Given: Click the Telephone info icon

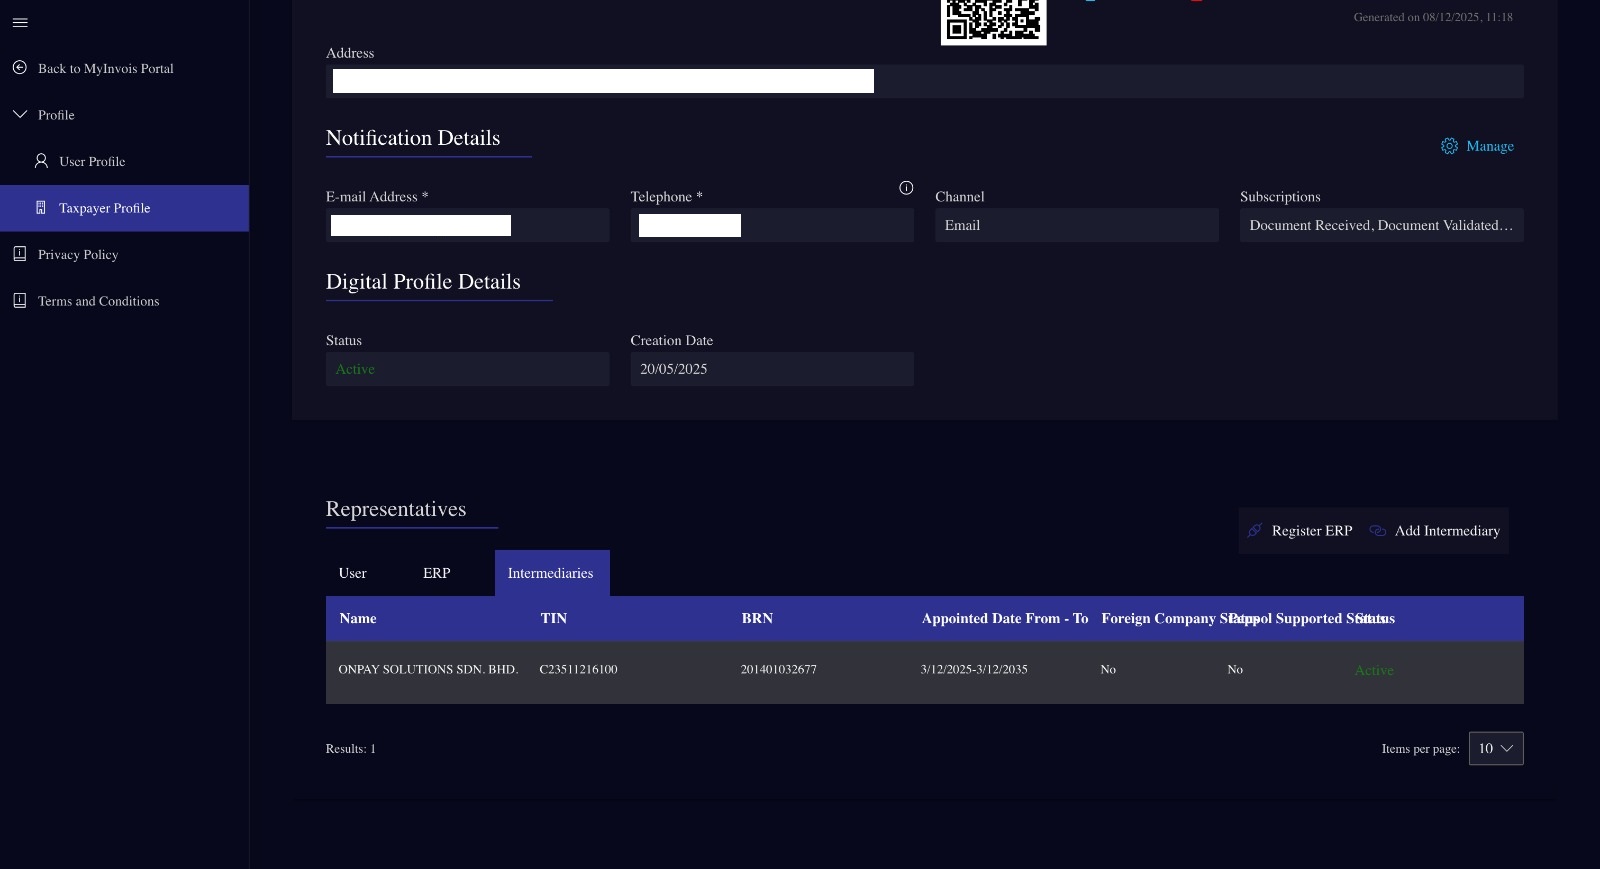Looking at the screenshot, I should [x=906, y=188].
